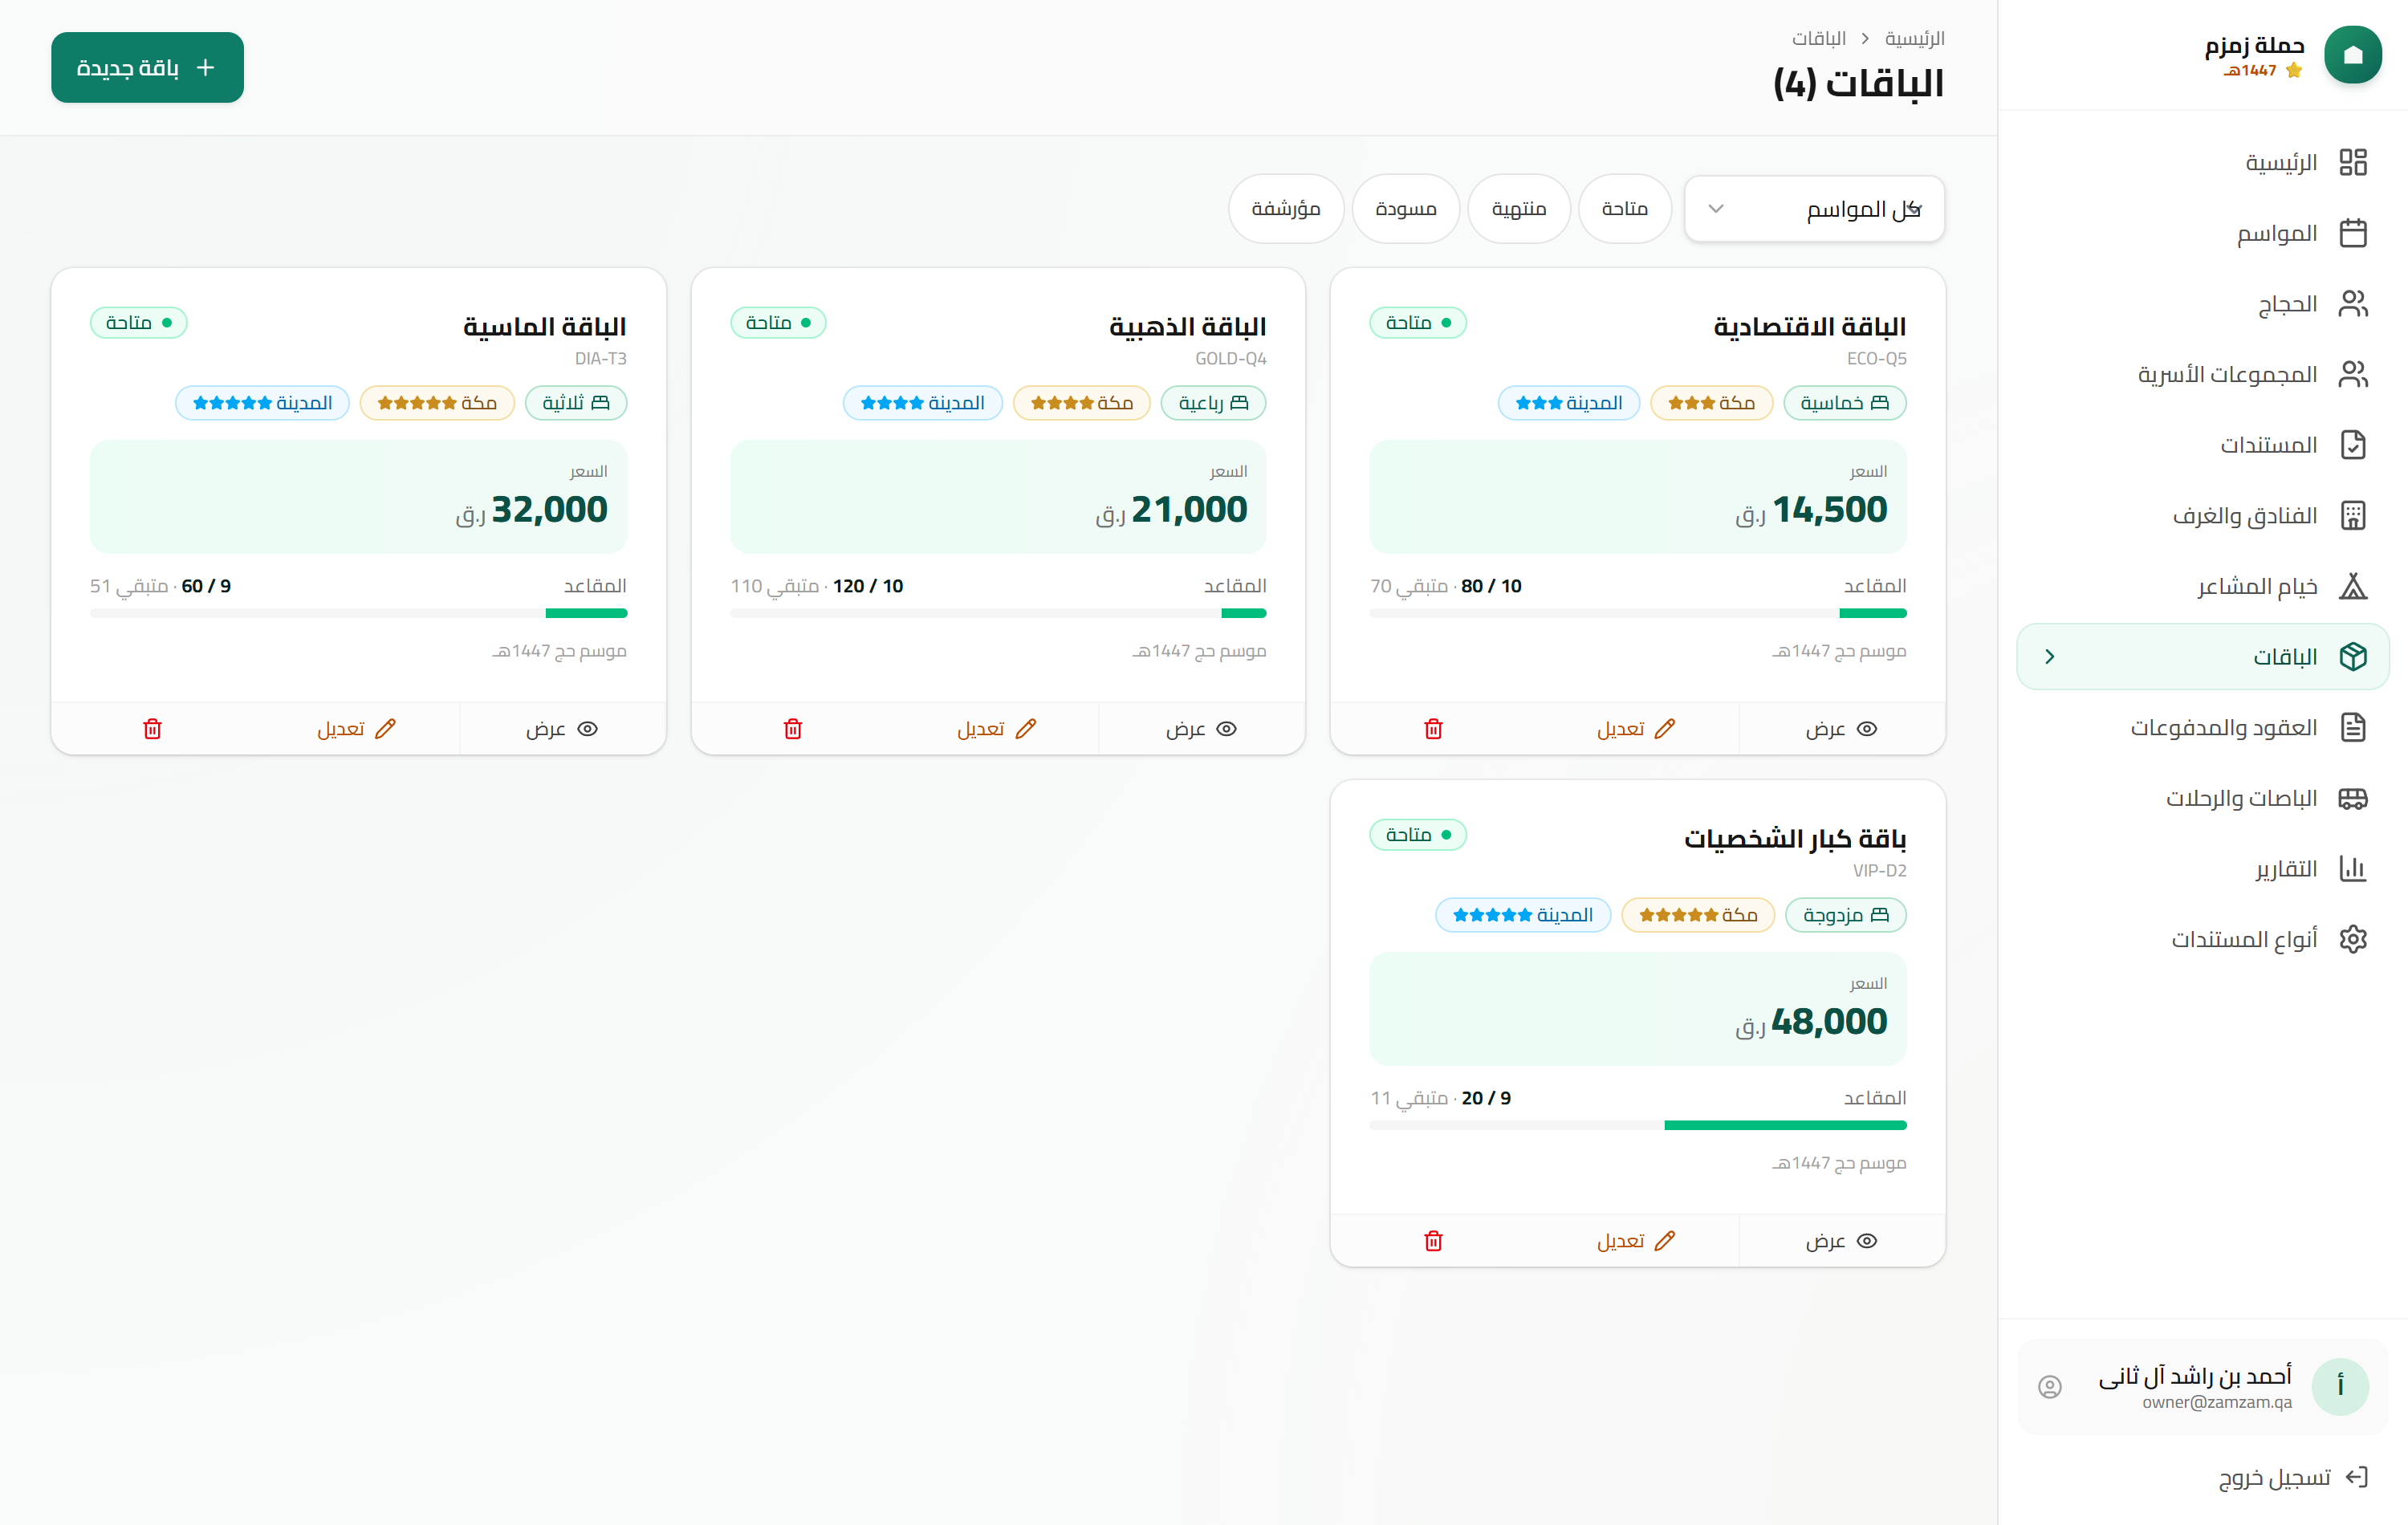2408x1525 pixels.
Task: Select the المجموعات الأسرية icon
Action: click(2352, 374)
